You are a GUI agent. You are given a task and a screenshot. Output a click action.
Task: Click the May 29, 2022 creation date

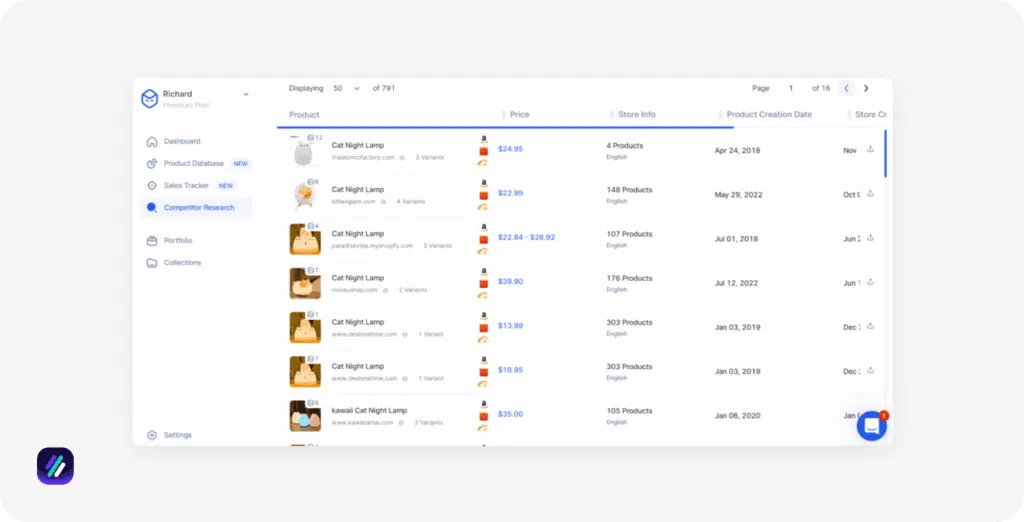739,195
